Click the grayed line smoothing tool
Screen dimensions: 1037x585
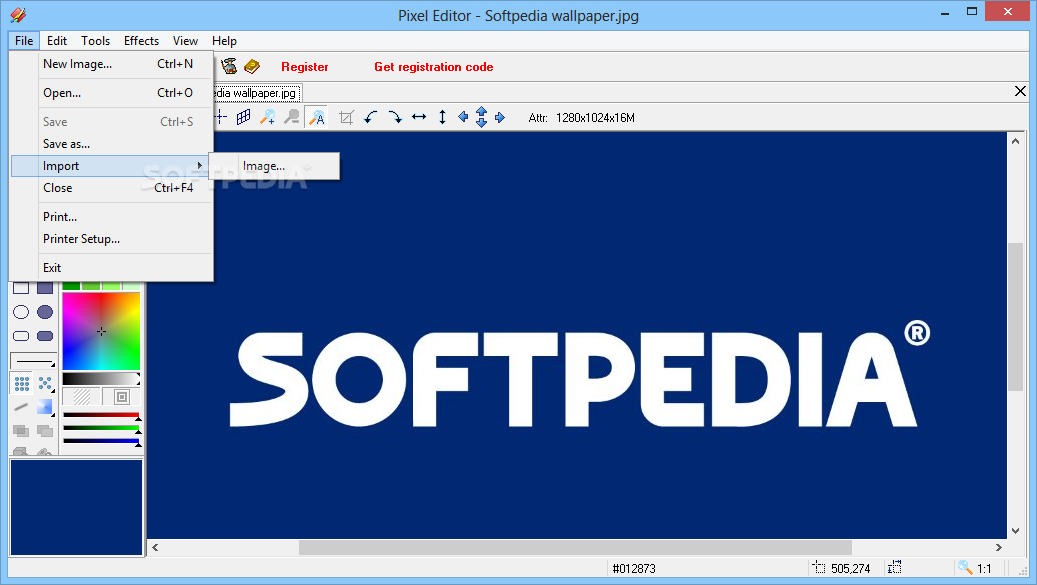click(21, 407)
